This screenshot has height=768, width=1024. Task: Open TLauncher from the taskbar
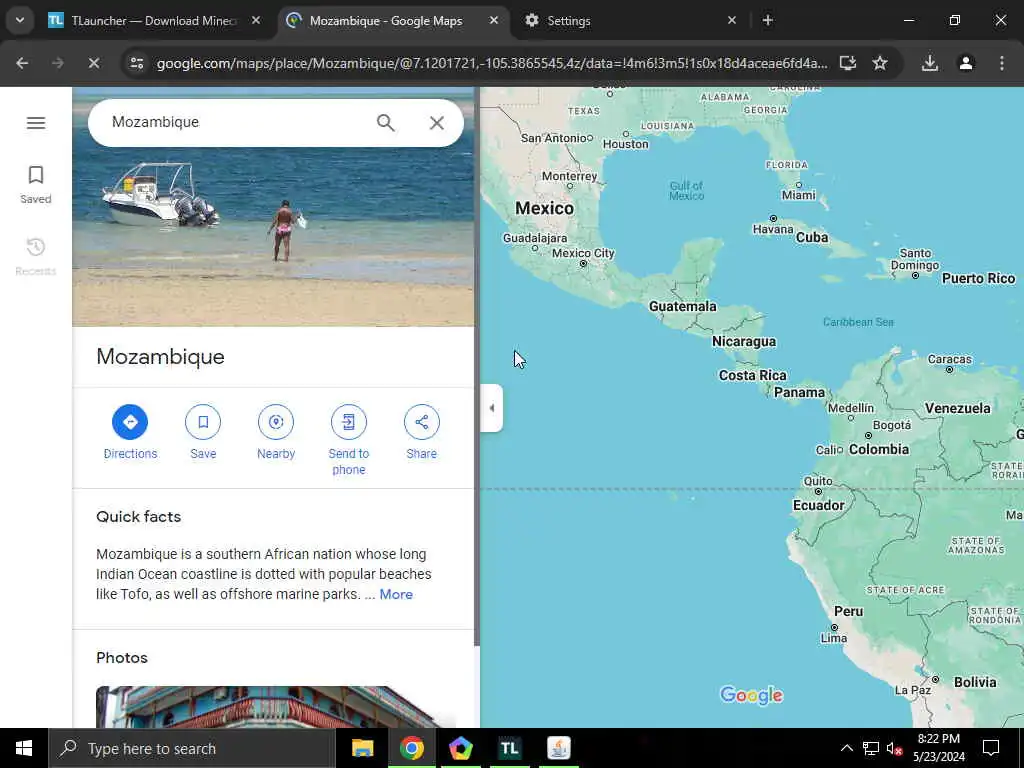(x=509, y=748)
